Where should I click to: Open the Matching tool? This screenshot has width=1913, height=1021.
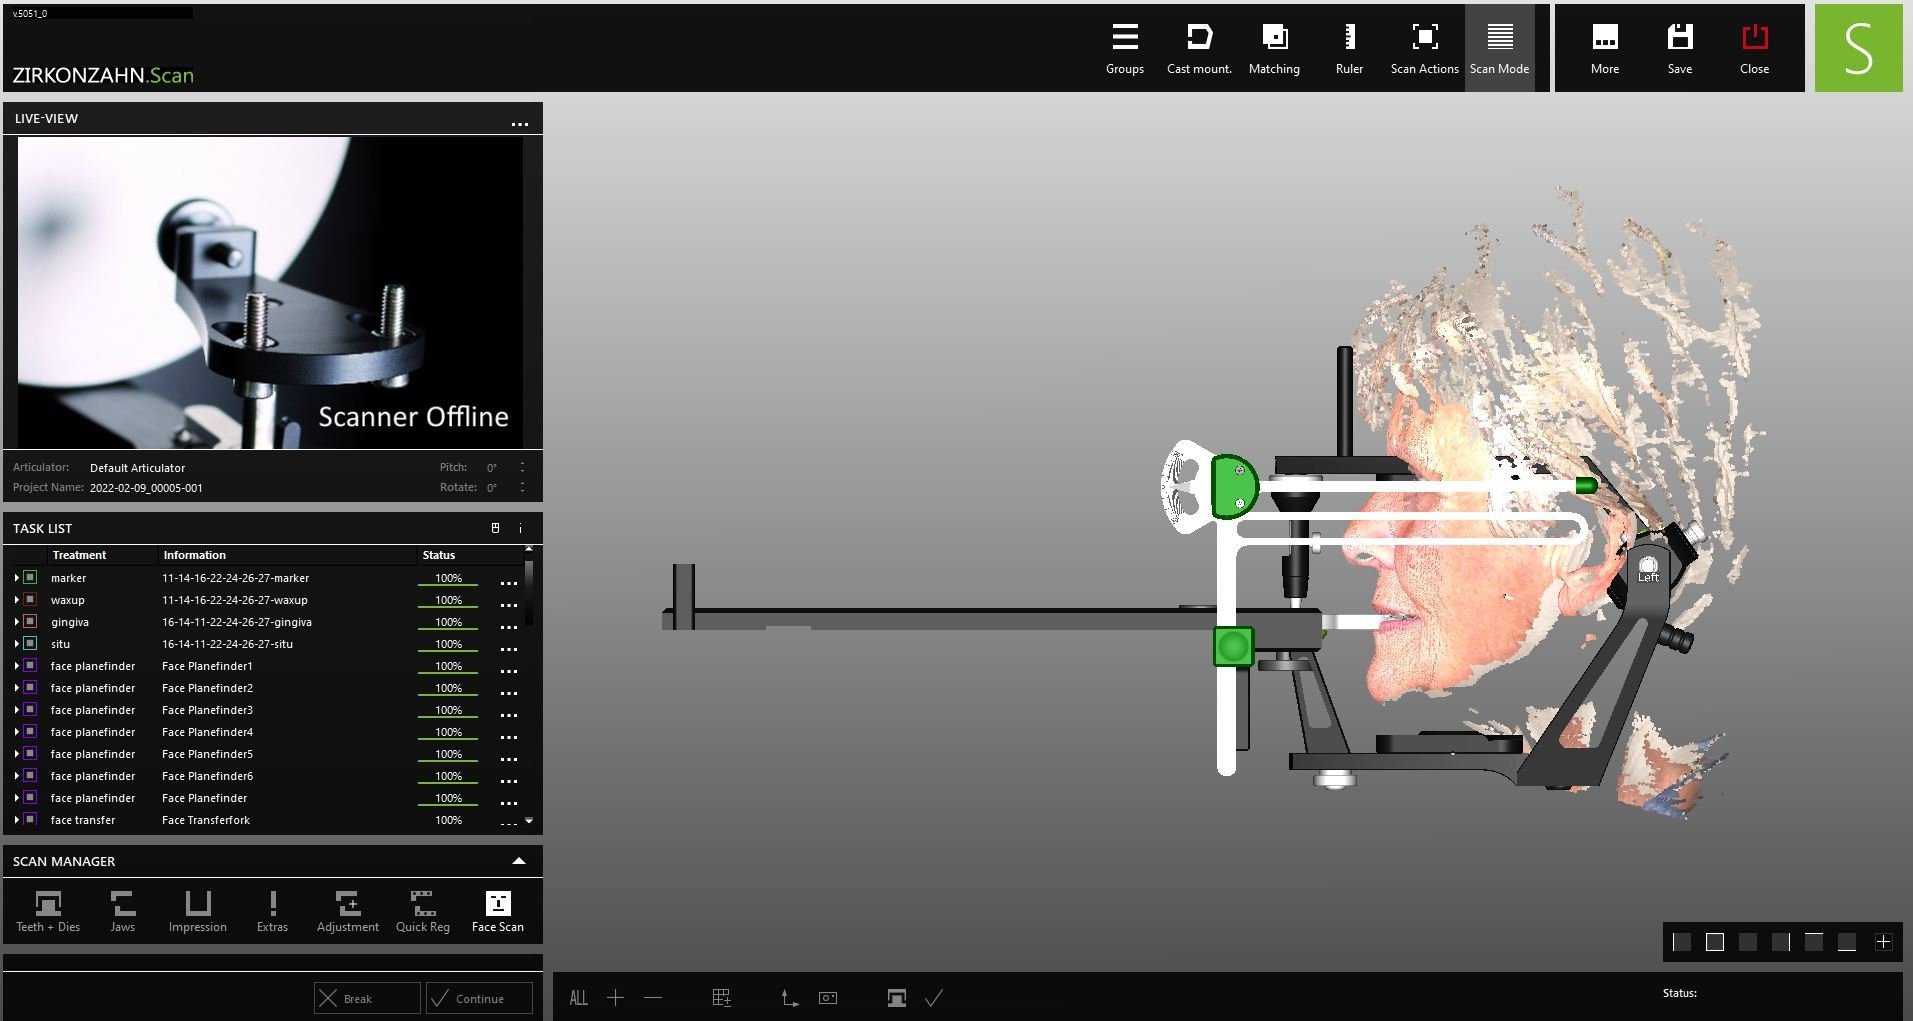pos(1274,48)
